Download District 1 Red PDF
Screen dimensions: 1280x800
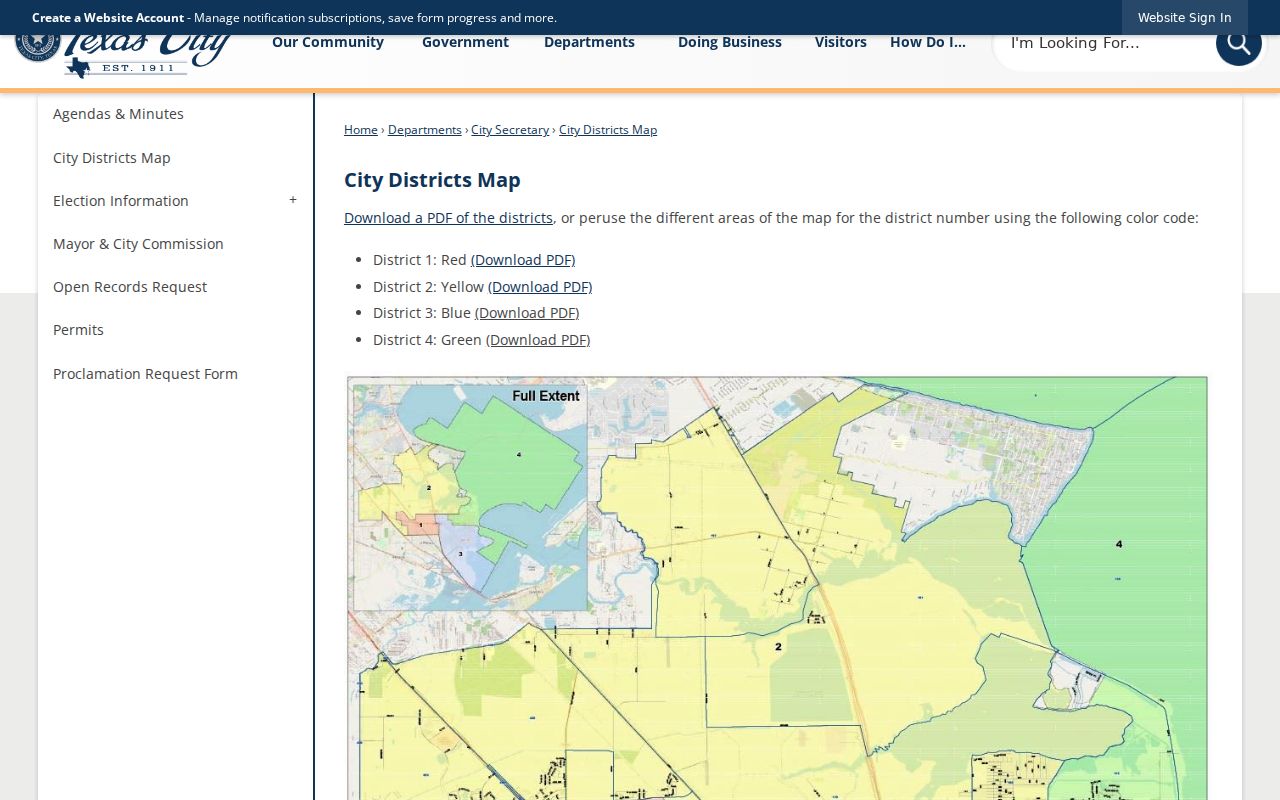click(523, 260)
